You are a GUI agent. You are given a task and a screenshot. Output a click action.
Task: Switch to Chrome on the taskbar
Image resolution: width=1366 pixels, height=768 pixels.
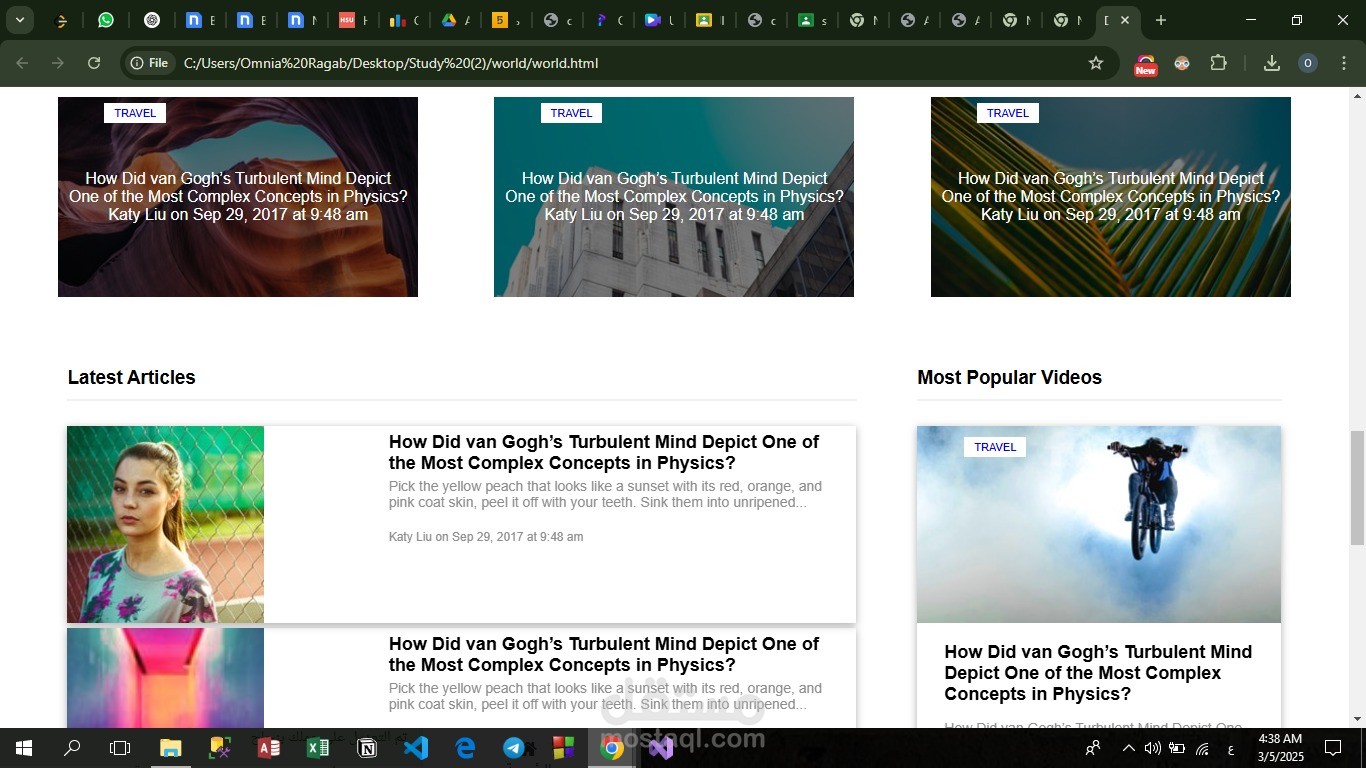tap(612, 748)
